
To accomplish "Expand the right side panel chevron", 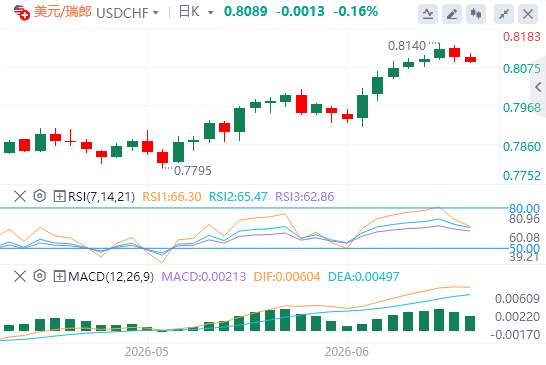I will click(538, 87).
